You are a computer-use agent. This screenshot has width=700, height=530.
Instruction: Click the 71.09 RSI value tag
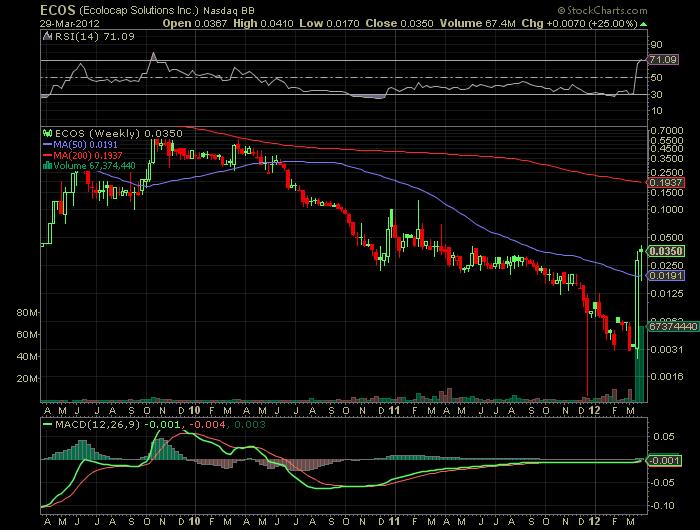point(663,61)
